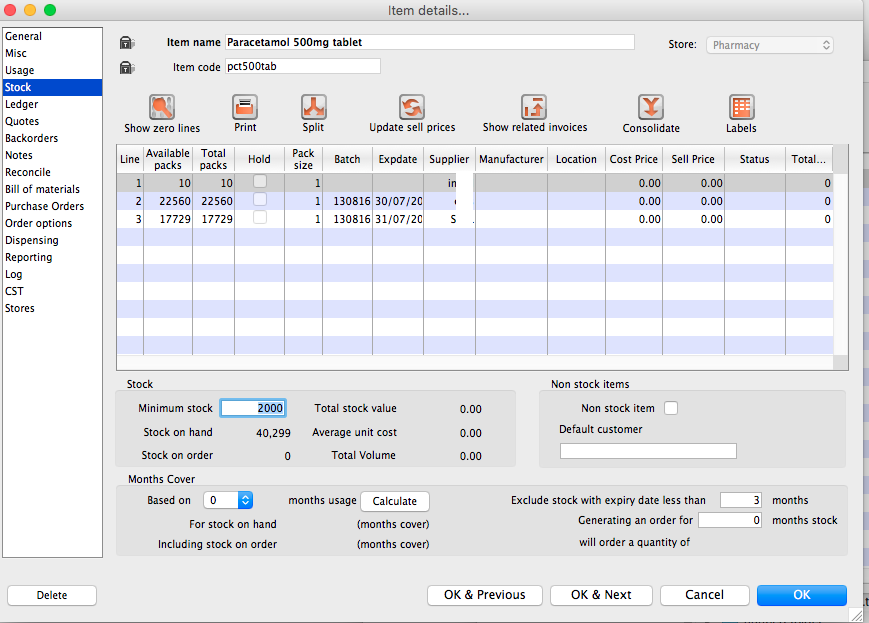Click the lock icon beside Item name

coord(127,43)
